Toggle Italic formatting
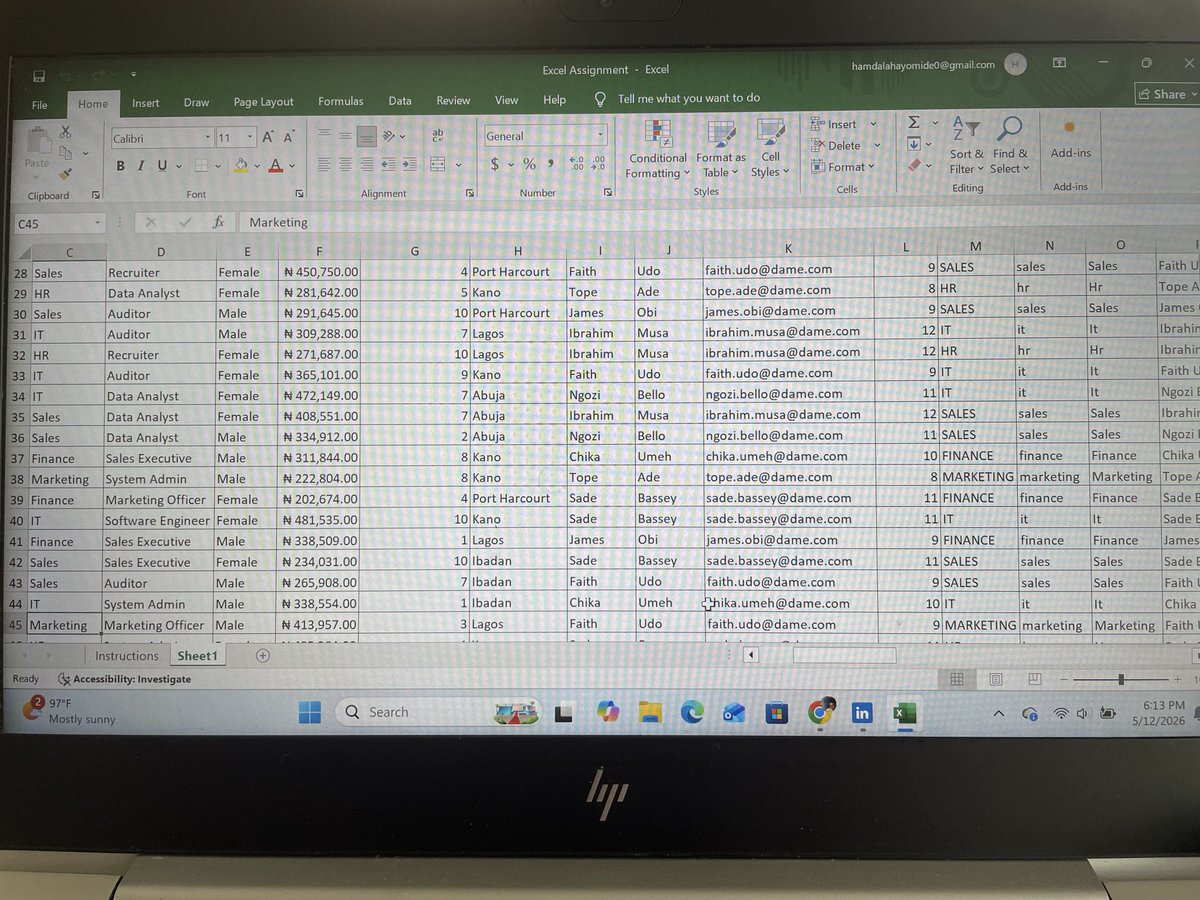The image size is (1200, 900). 141,165
